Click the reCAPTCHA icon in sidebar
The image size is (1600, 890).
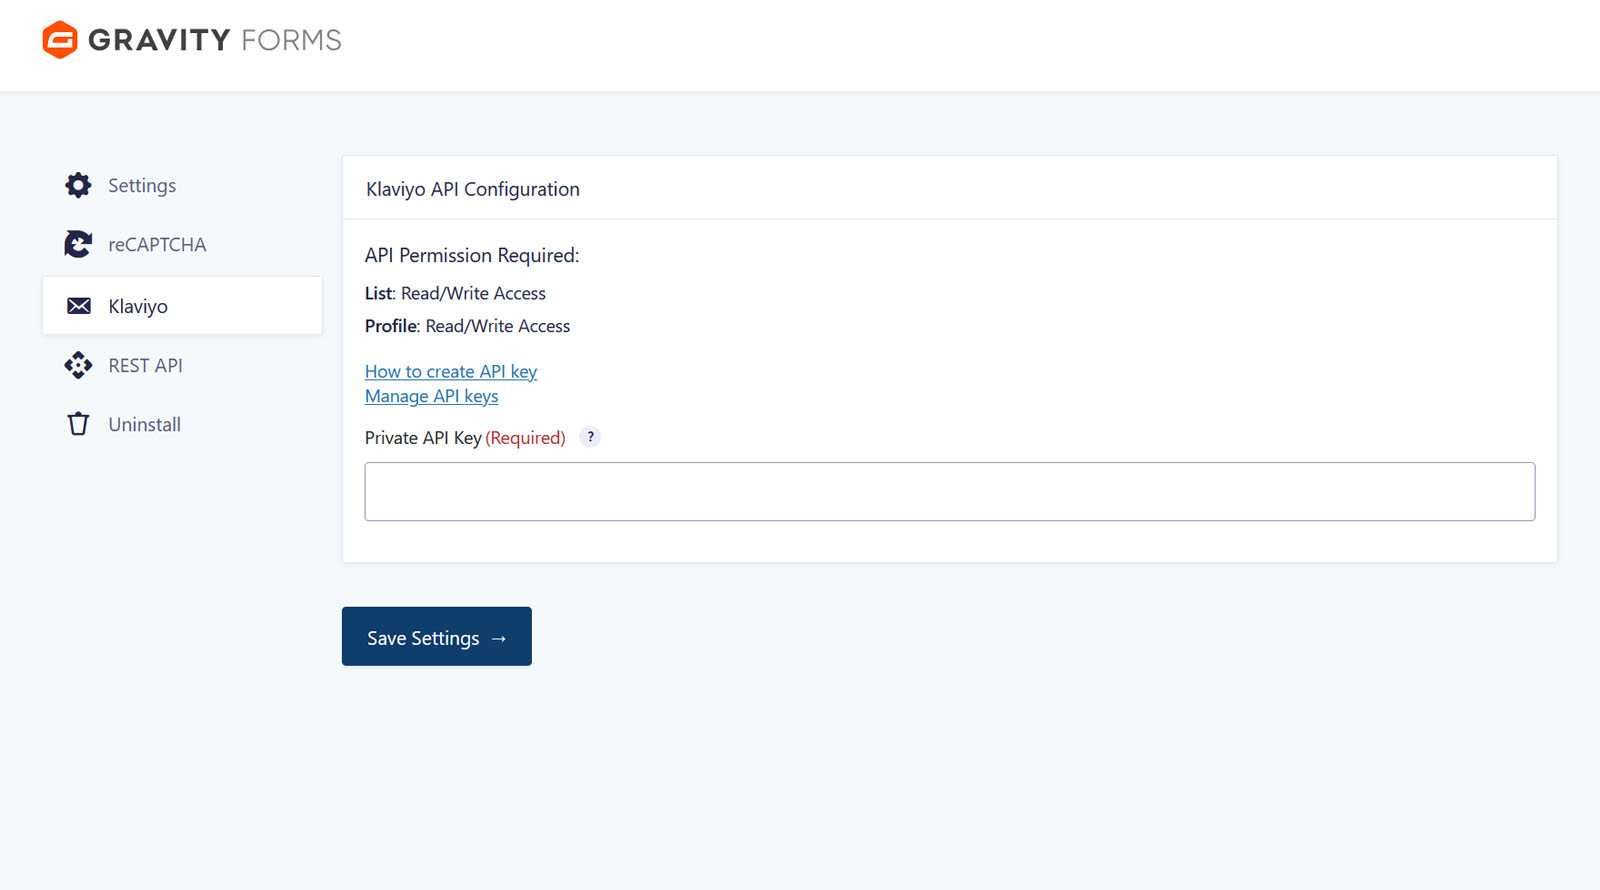click(78, 244)
